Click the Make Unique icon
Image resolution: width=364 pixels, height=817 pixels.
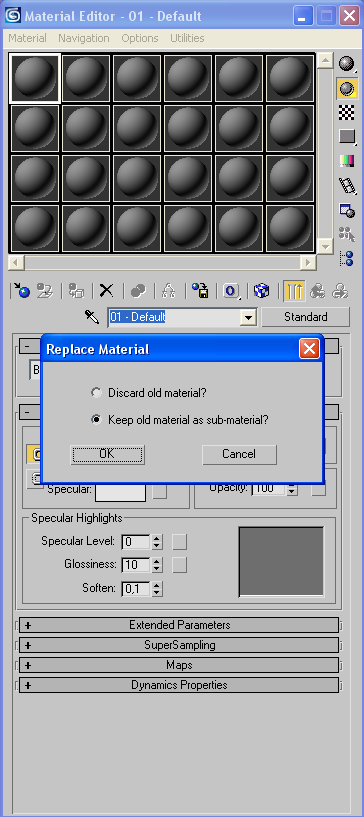coord(169,290)
